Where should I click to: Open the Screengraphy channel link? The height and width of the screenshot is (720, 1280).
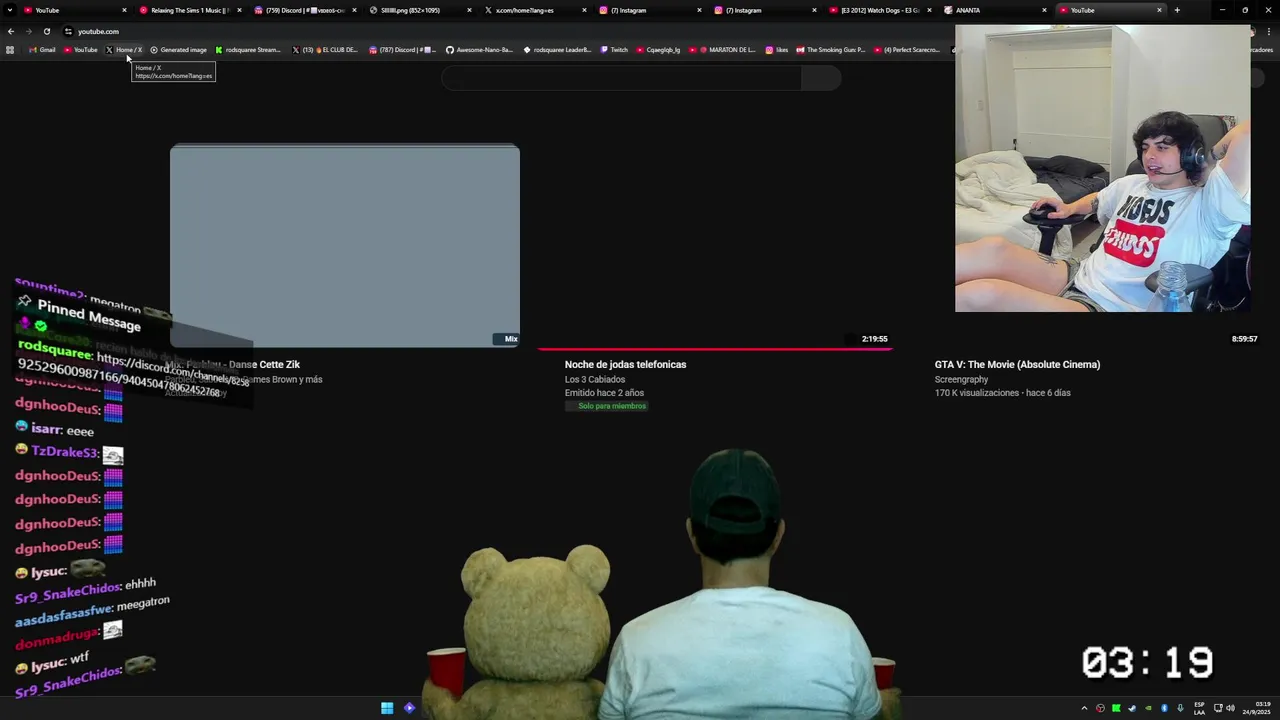click(961, 380)
